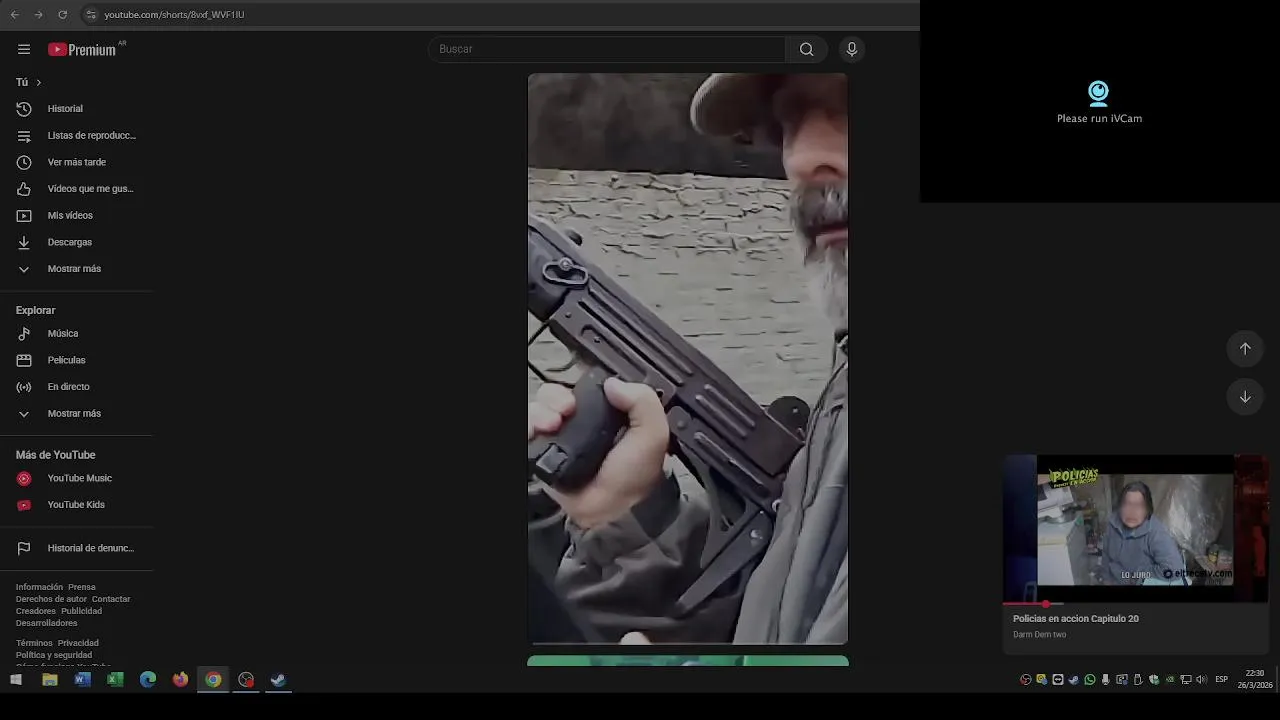Open Microsoft Edge from taskbar
The width and height of the screenshot is (1280, 720).
tap(148, 680)
